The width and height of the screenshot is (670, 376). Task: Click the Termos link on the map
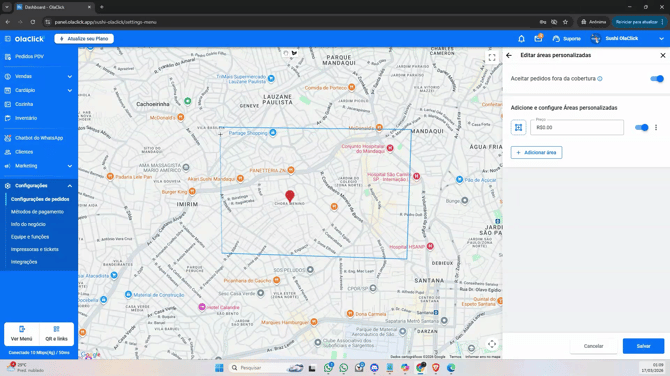pyautogui.click(x=455, y=357)
